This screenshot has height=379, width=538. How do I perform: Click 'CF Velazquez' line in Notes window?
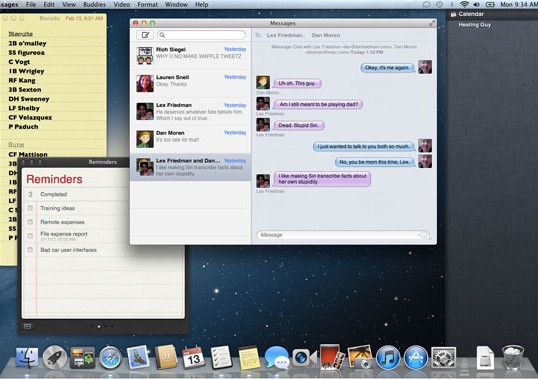point(30,117)
